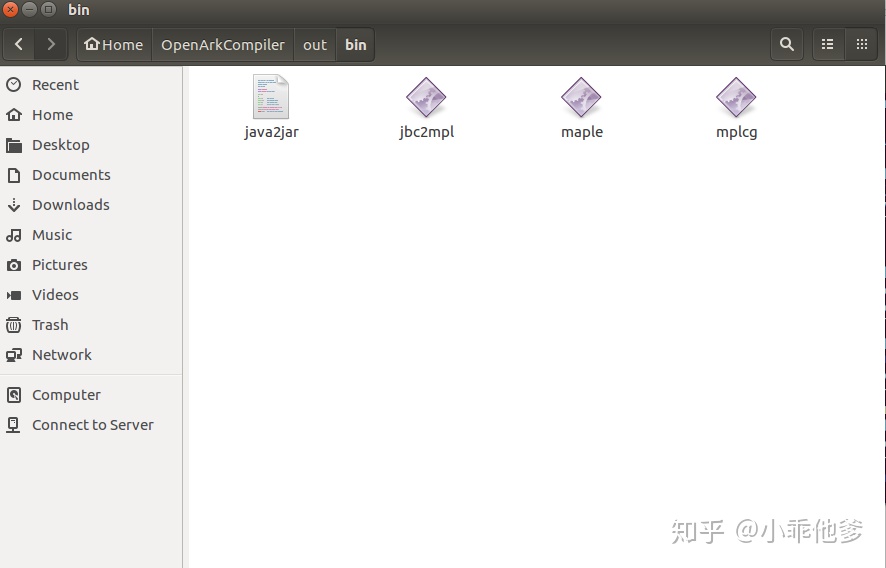The width and height of the screenshot is (886, 568).
Task: Click the Home house icon in sidebar
Action: tap(14, 115)
